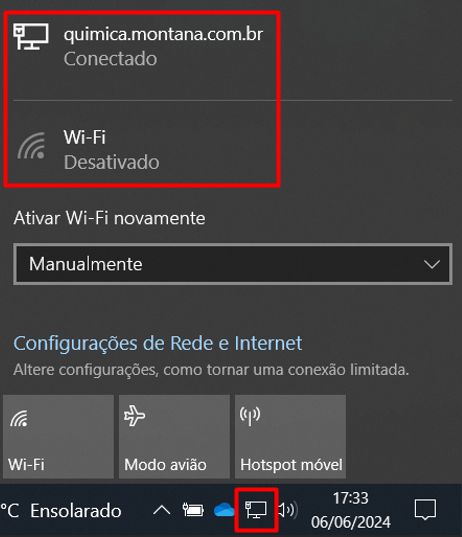Open OneDrive cloud tray icon
This screenshot has height=537, width=462.
[224, 510]
